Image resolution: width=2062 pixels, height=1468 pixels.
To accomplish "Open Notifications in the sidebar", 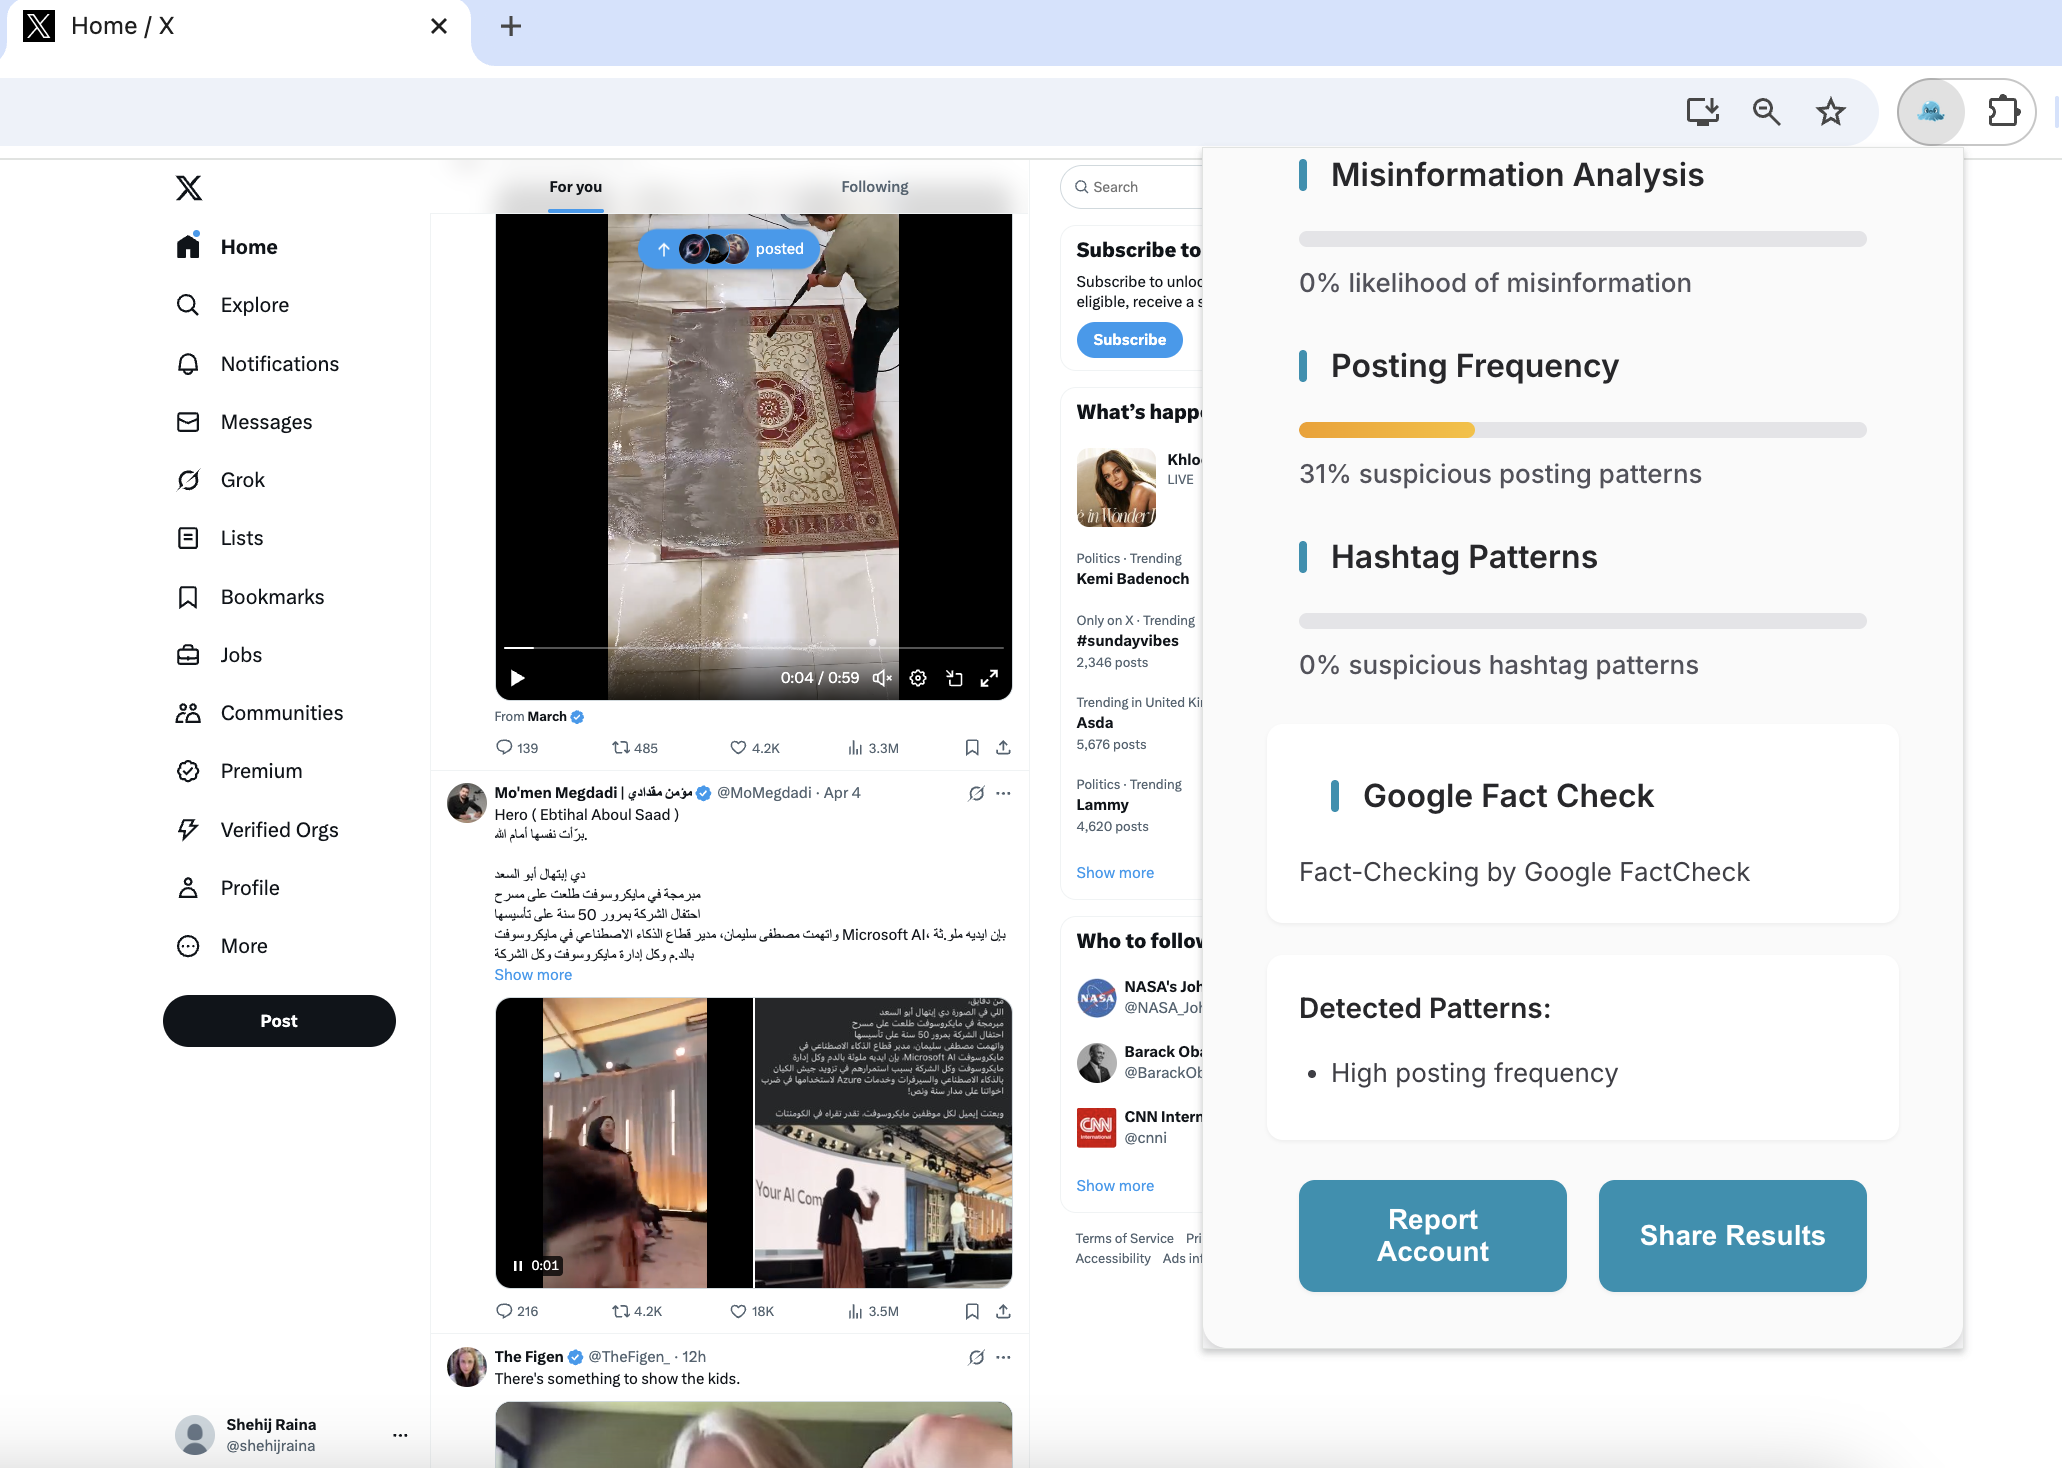I will pos(279,364).
